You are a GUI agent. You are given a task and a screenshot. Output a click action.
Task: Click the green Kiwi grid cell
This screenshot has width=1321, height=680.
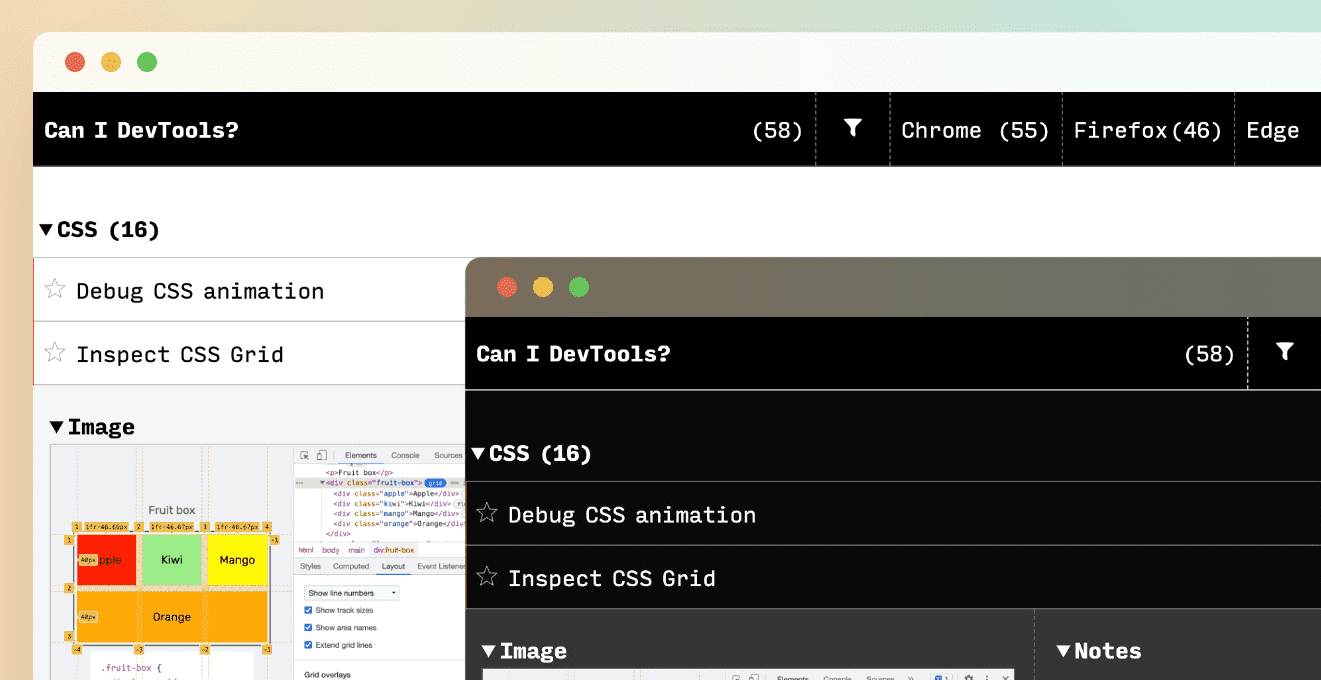pyautogui.click(x=172, y=560)
